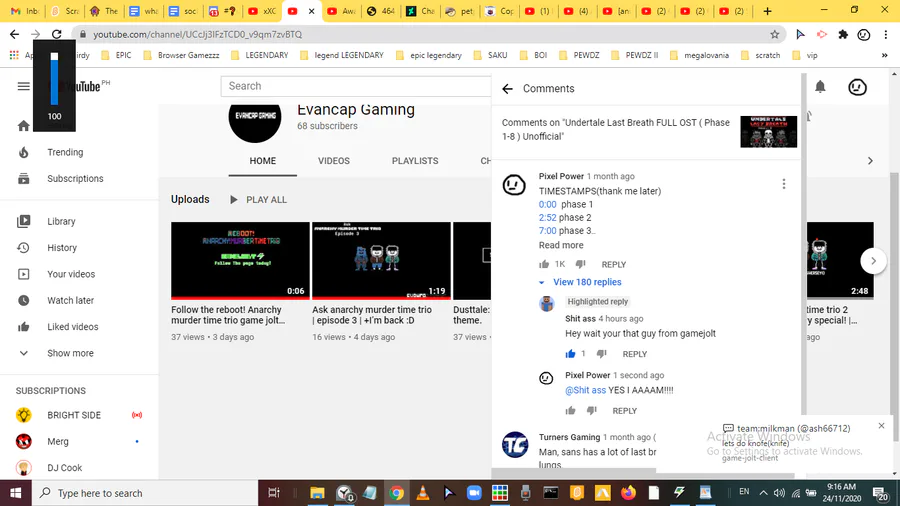Image resolution: width=900 pixels, height=506 pixels.
Task: Show hidden system tray icons
Action: [x=763, y=493]
